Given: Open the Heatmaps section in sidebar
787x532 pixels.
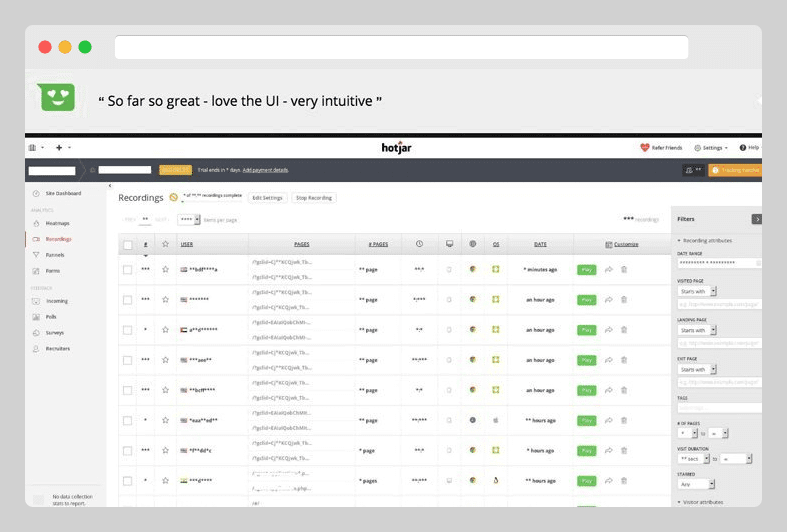Looking at the screenshot, I should coord(57,223).
